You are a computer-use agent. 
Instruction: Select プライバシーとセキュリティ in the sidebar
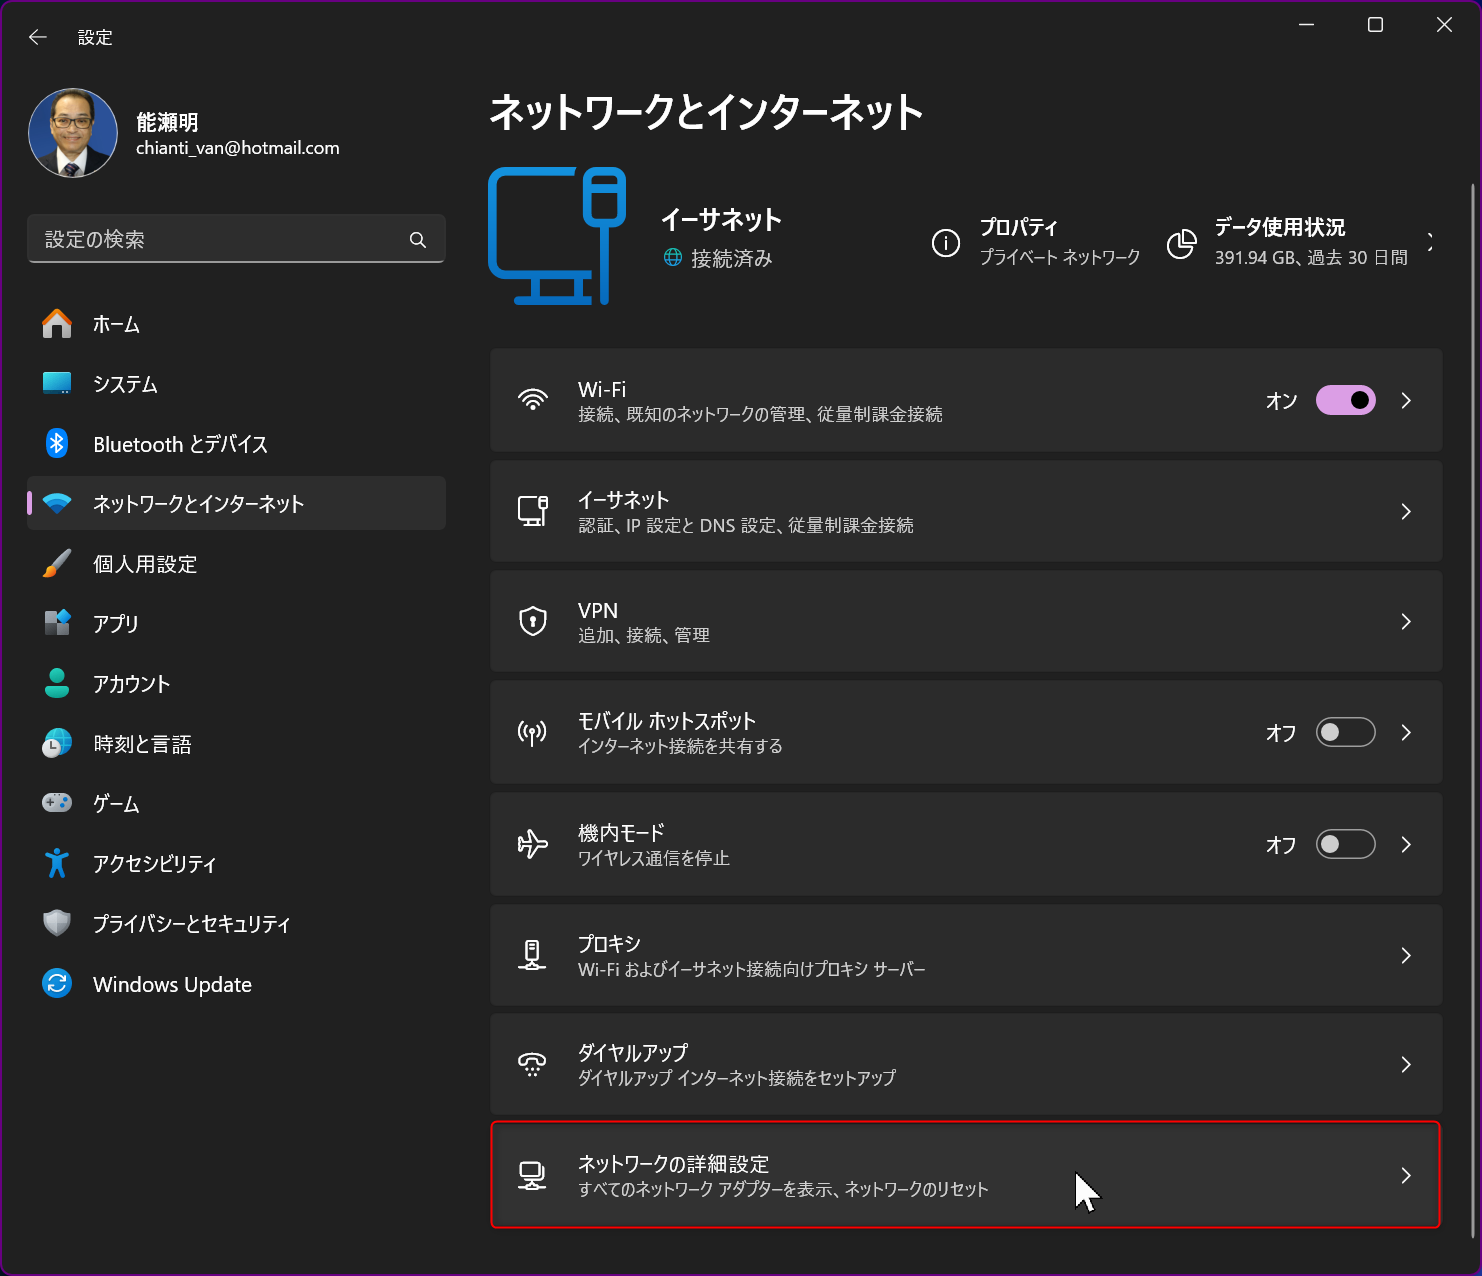click(x=236, y=924)
